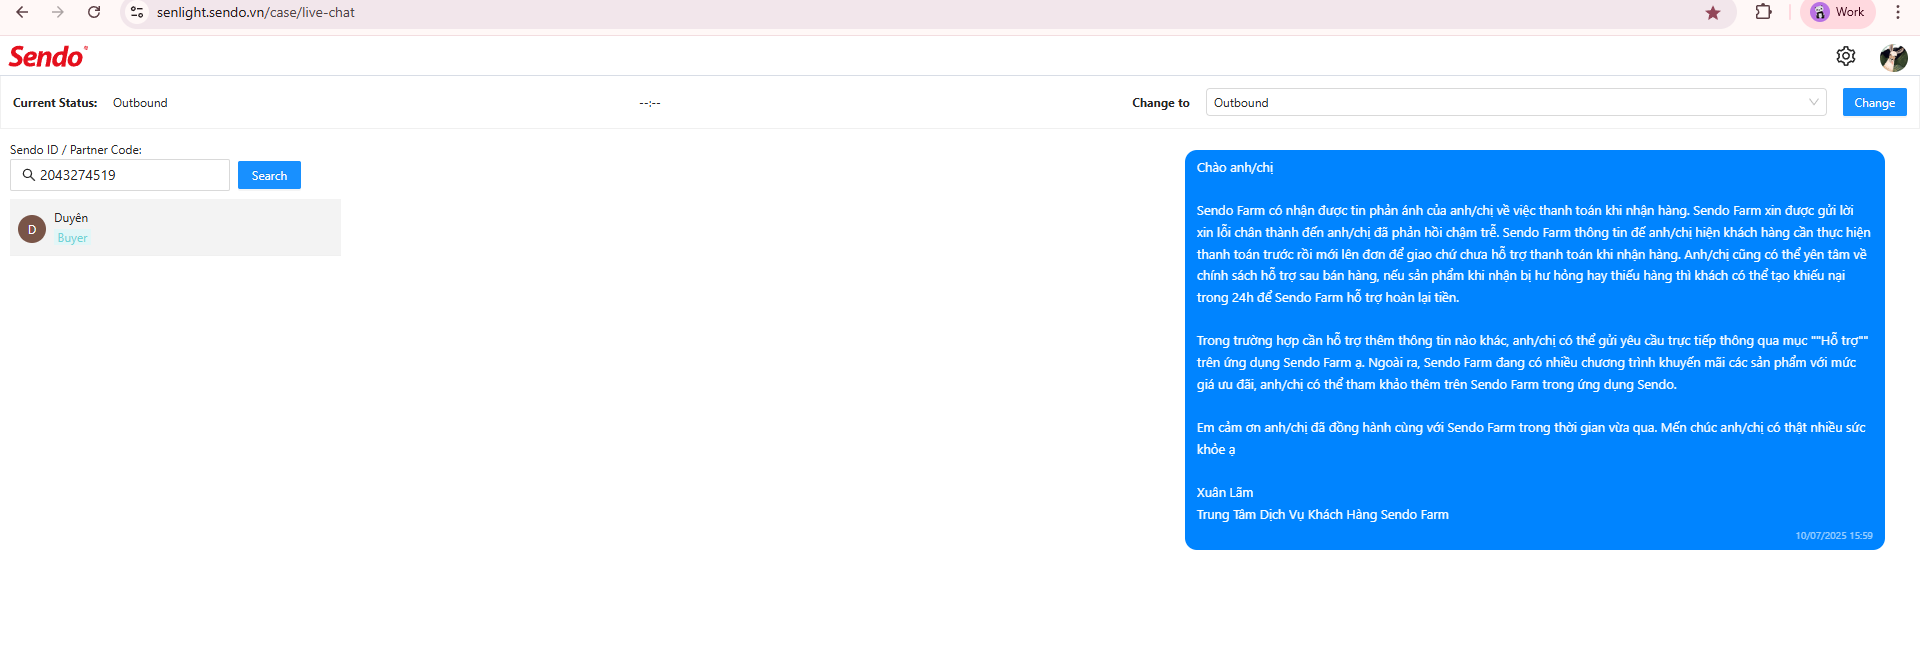Image resolution: width=1920 pixels, height=658 pixels.
Task: Click the blue Search button
Action: point(269,175)
